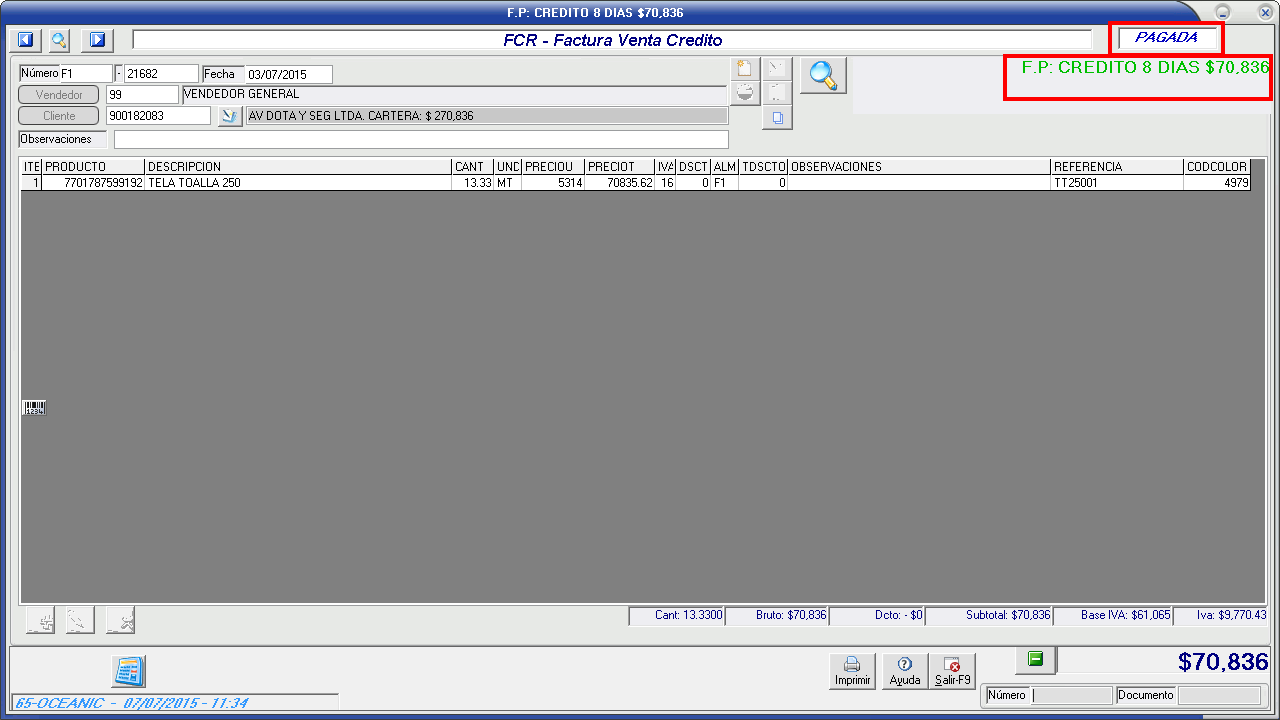The width and height of the screenshot is (1280, 720).
Task: Click invoice number field showing 21682
Action: point(160,74)
